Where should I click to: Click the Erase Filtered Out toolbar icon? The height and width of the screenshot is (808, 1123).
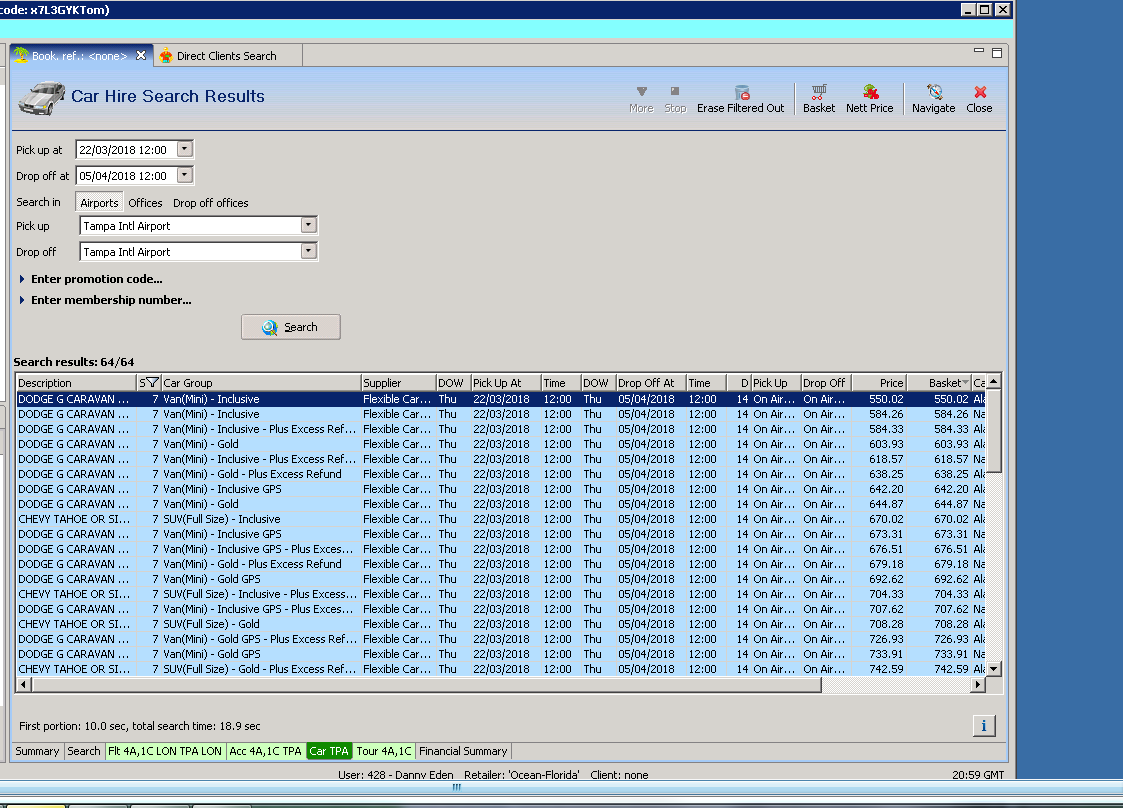point(741,93)
